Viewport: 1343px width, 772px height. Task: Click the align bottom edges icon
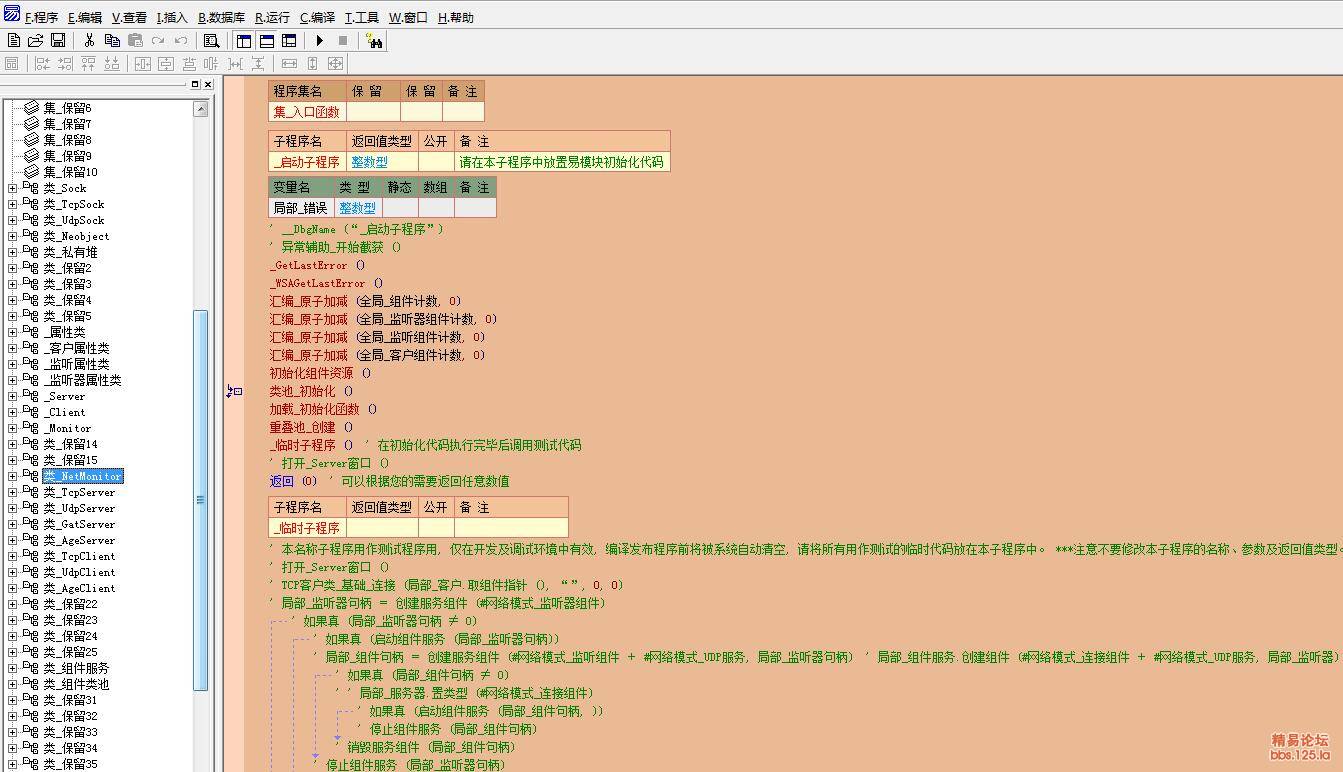[111, 63]
